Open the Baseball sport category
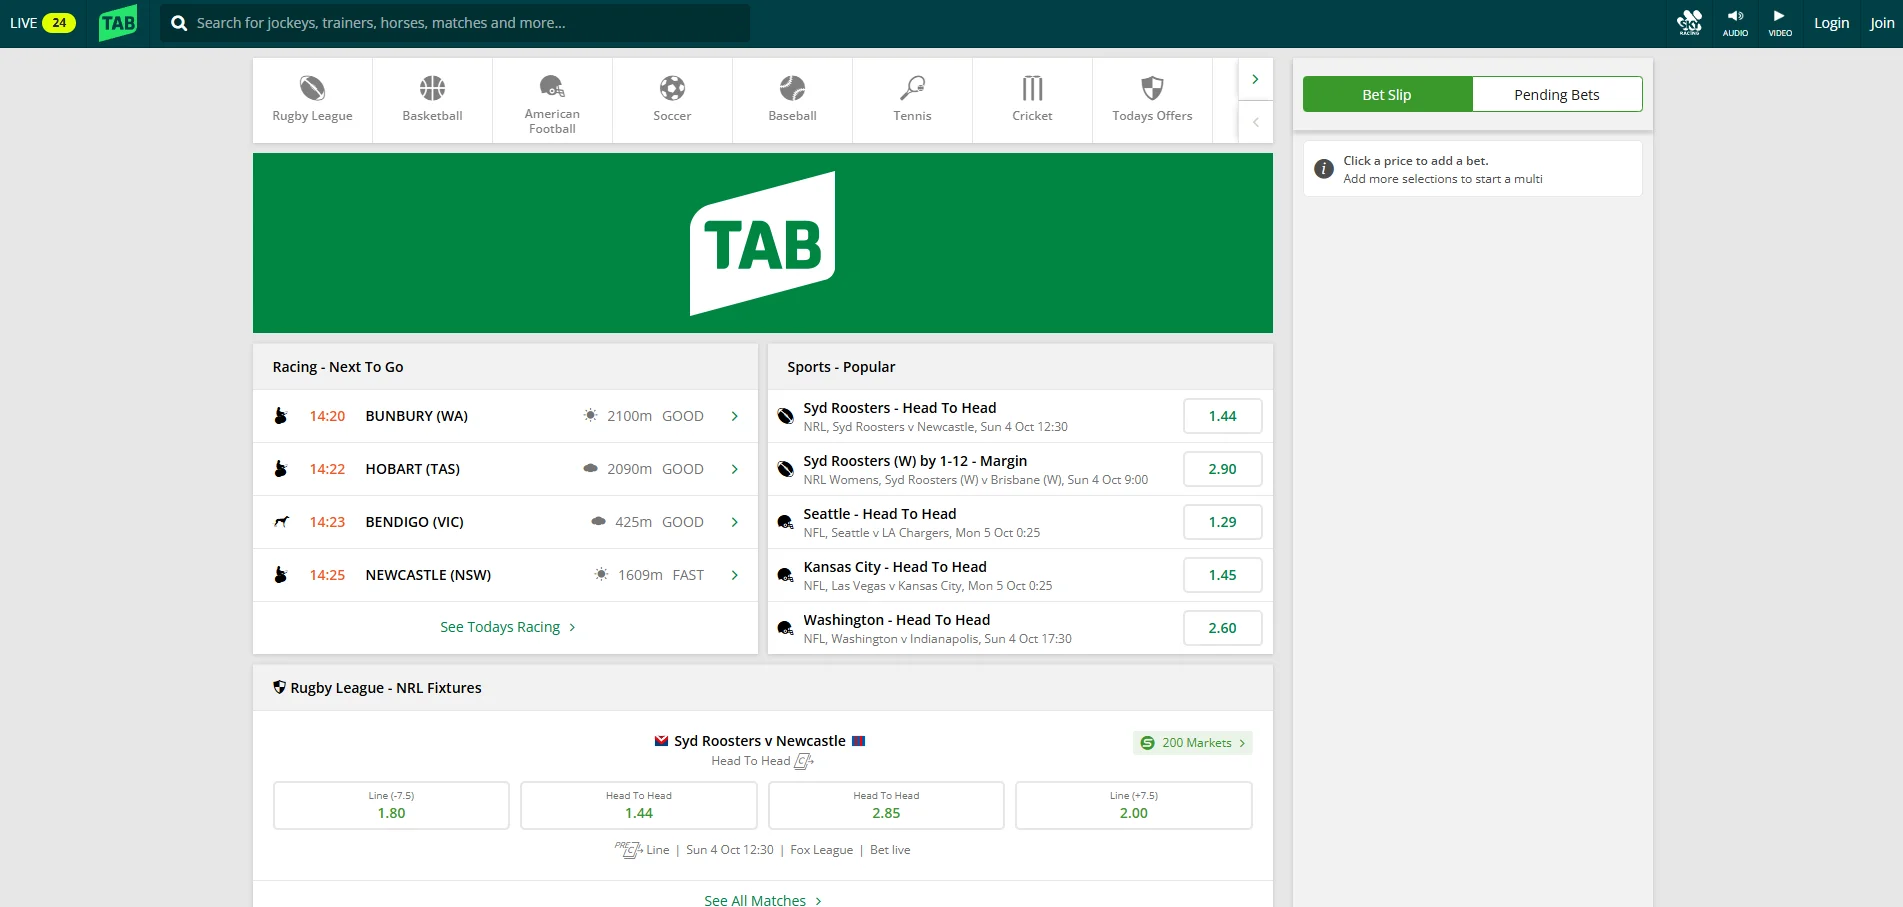Screen dimensions: 1903x907 click(x=792, y=100)
